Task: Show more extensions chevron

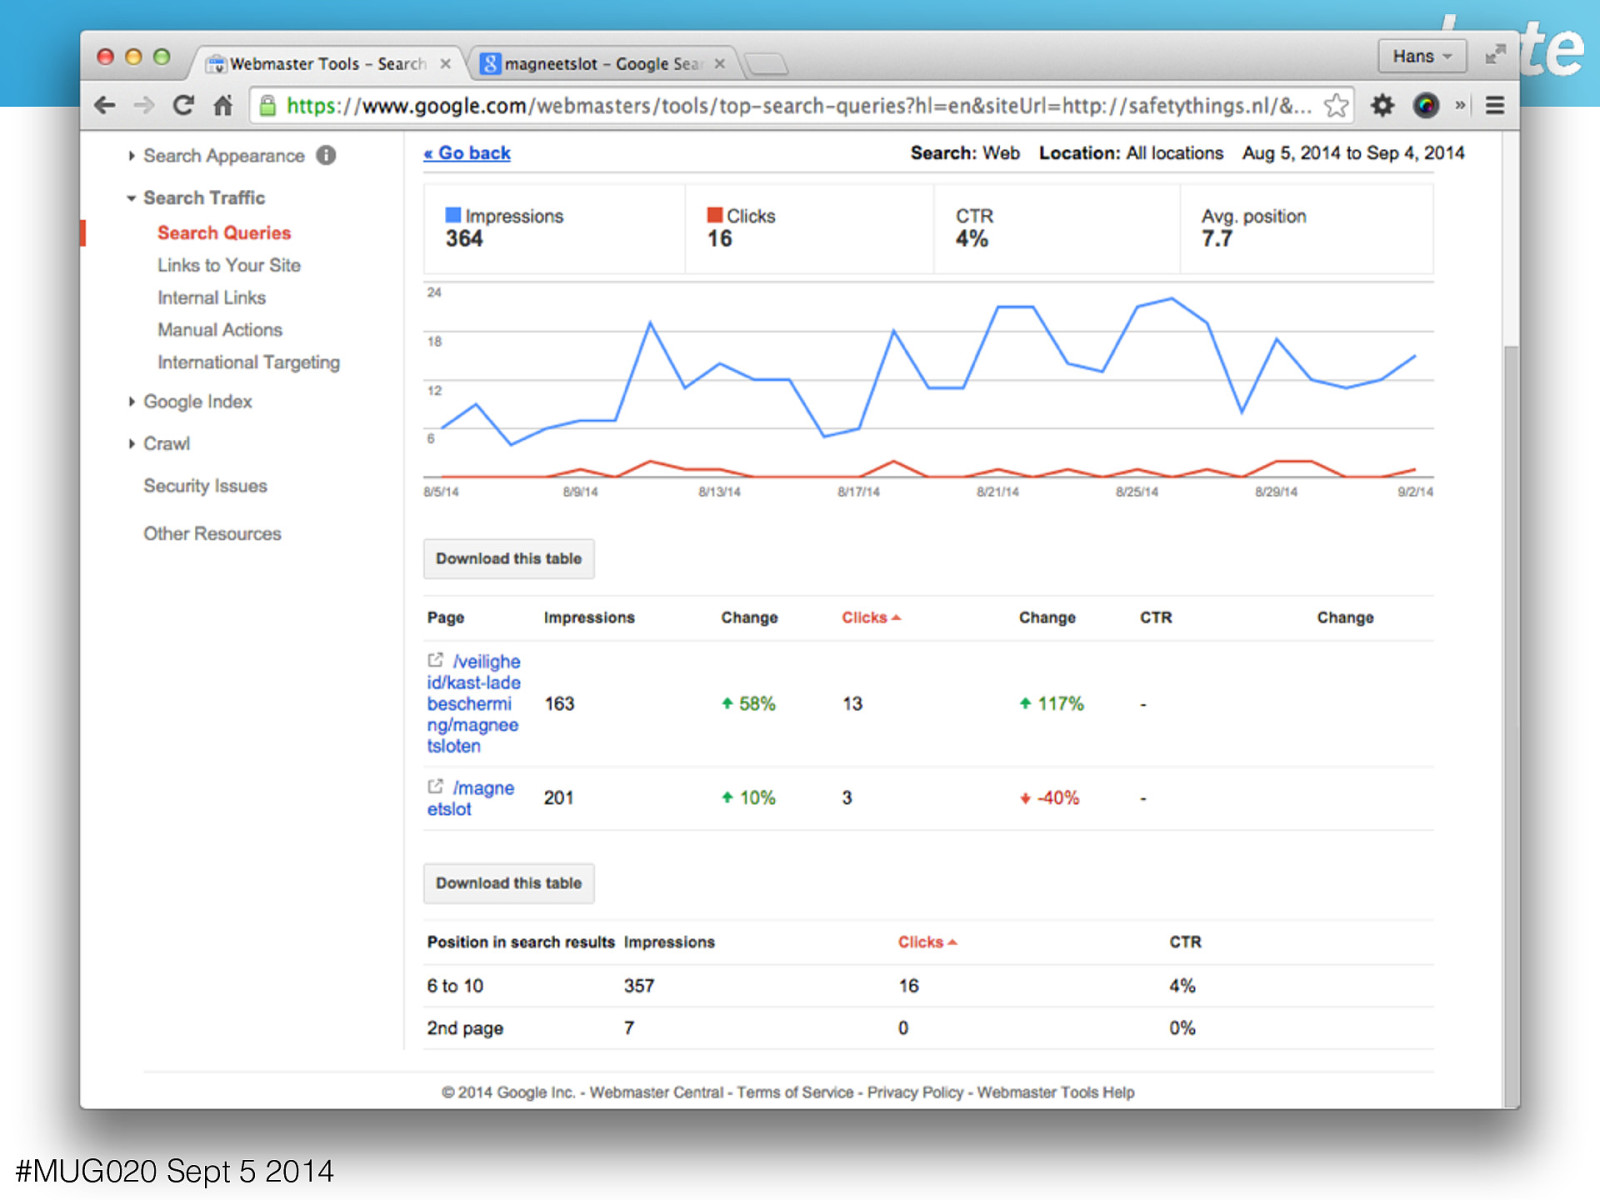Action: [x=1460, y=105]
